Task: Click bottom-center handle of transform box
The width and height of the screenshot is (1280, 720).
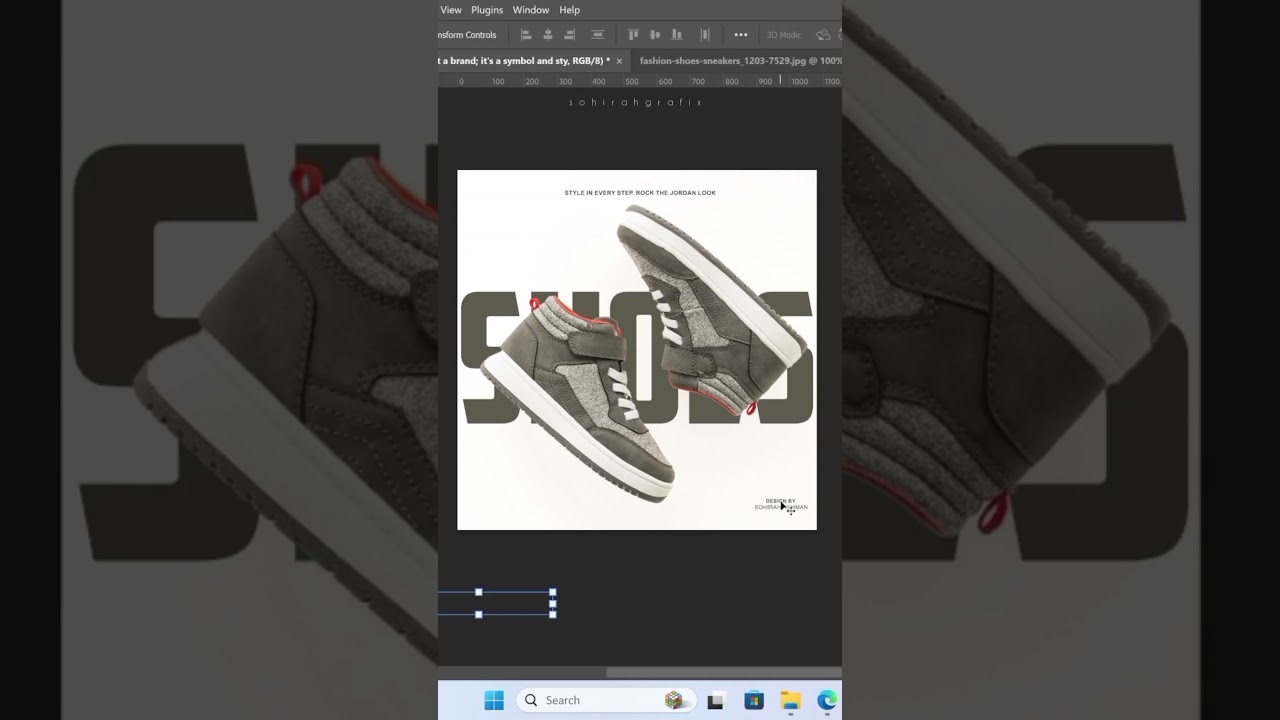Action: (x=478, y=614)
